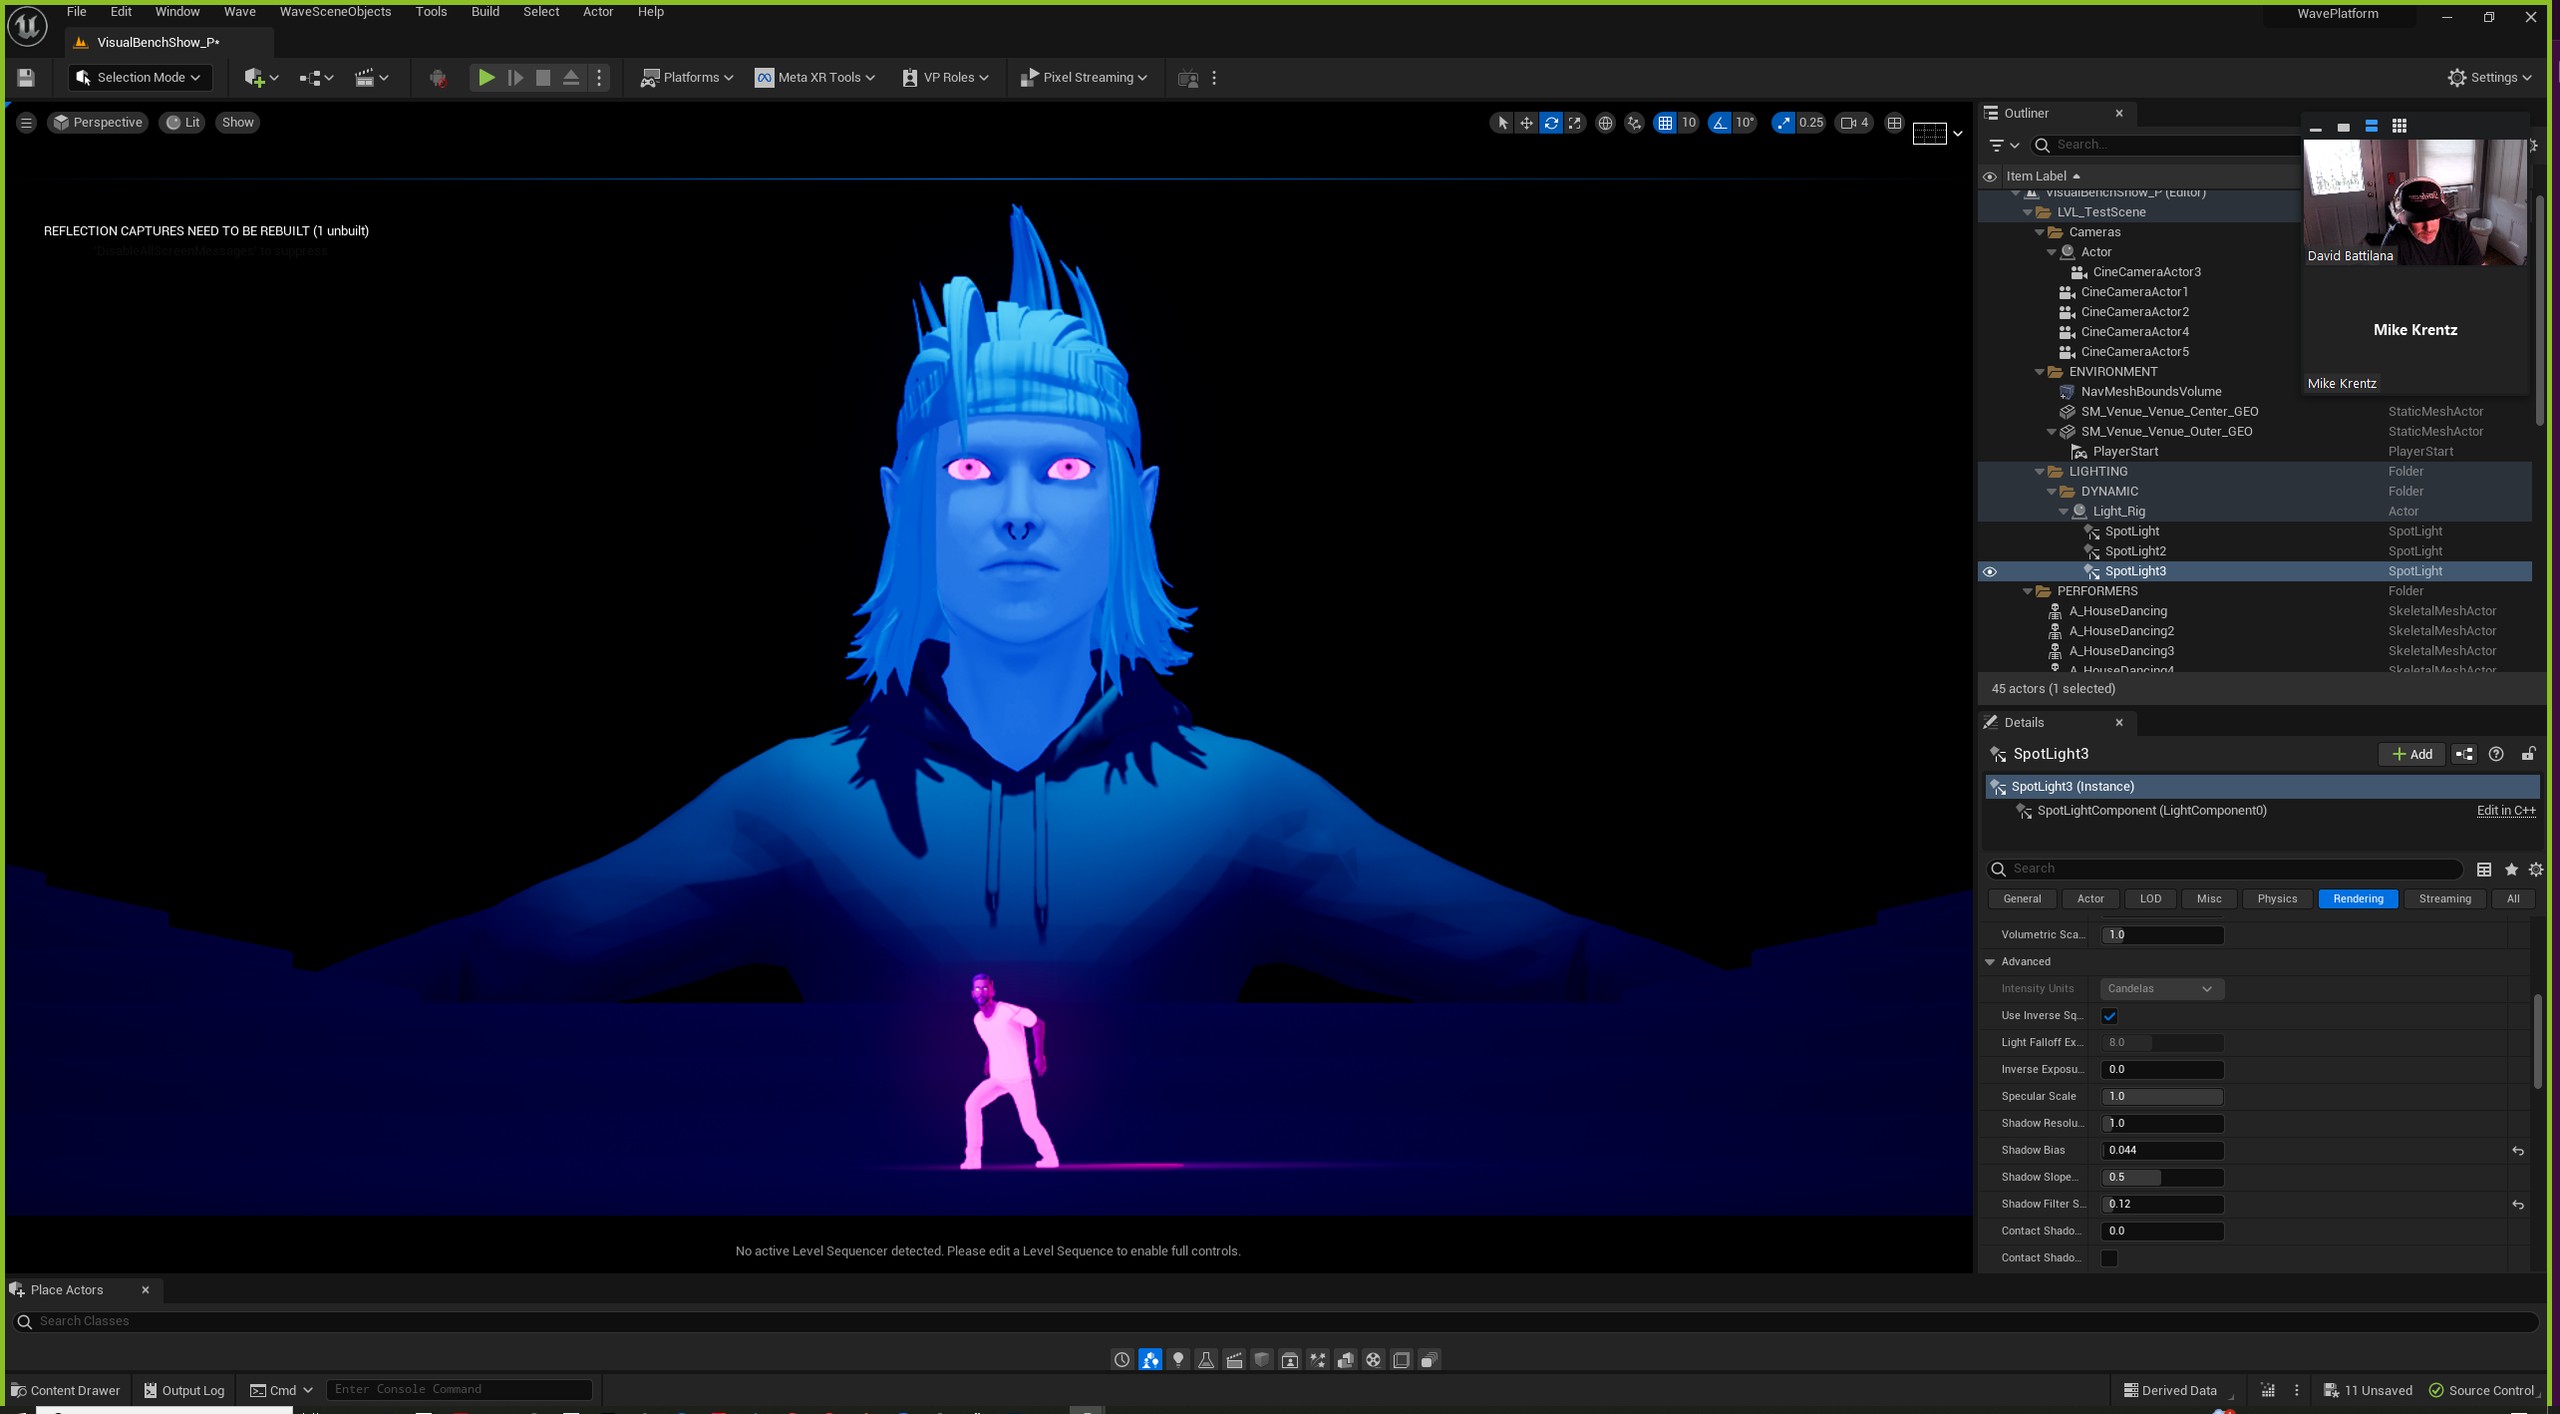Select the scale tool in viewport
2560x1414 pixels.
tap(1575, 123)
